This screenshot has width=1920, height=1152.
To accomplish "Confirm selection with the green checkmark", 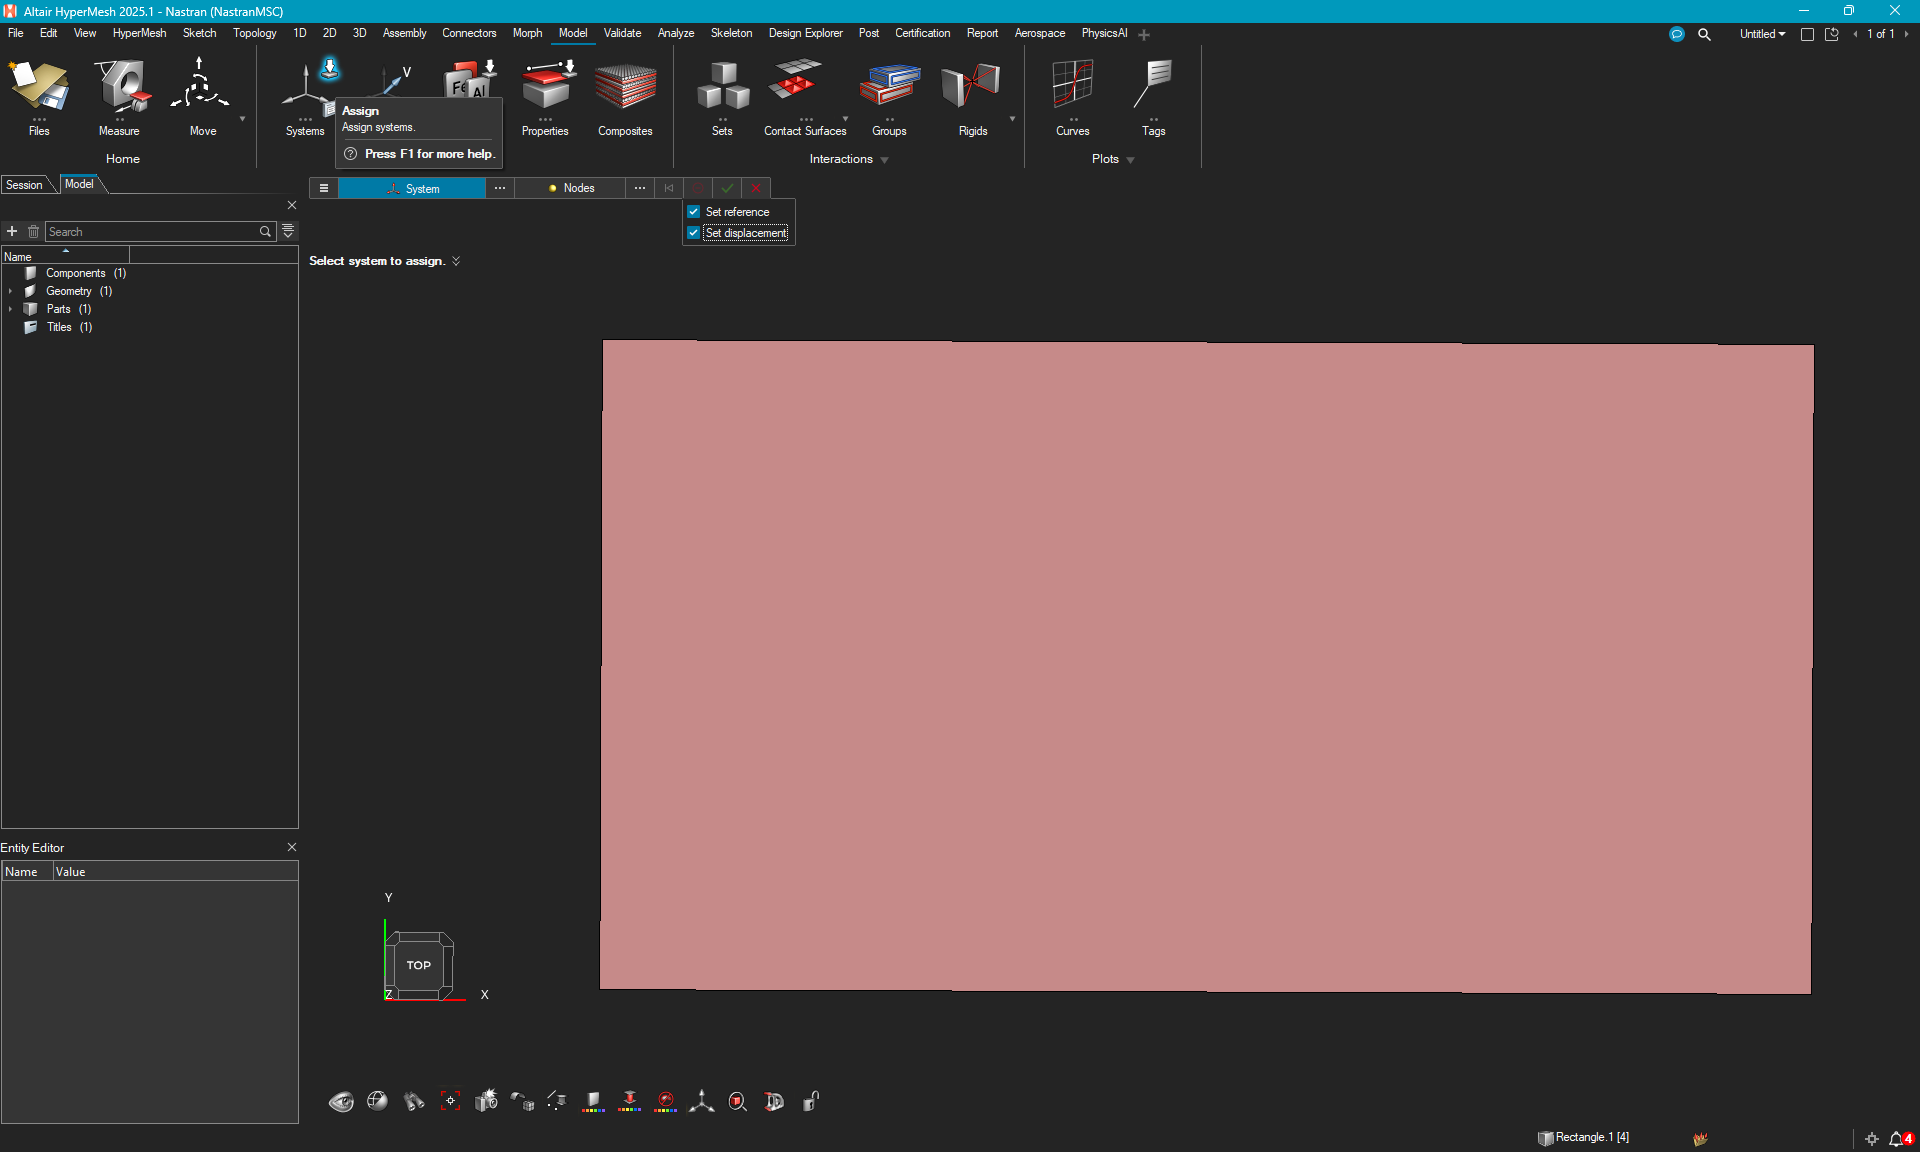I will [727, 188].
